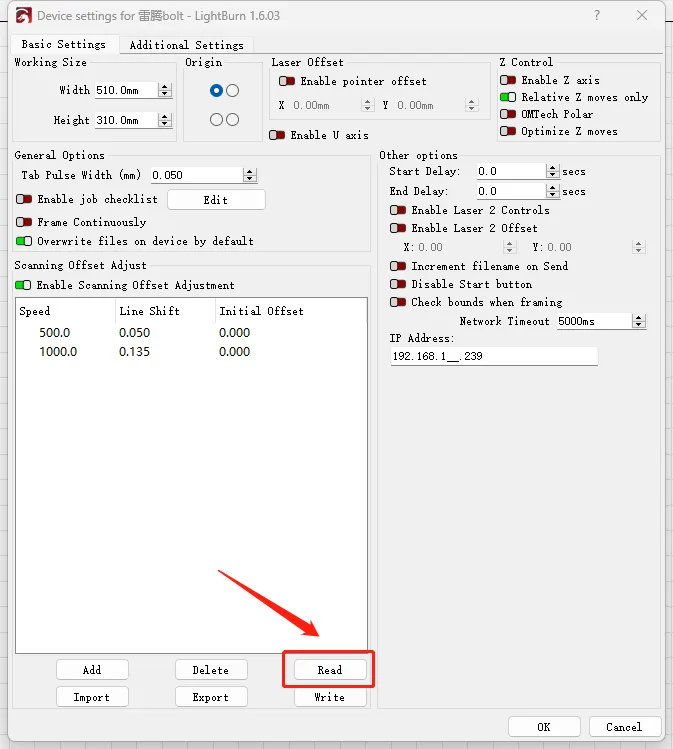Toggle Enable Scanning Offset Adjustment
Screen dimensions: 673x749
[x=23, y=285]
